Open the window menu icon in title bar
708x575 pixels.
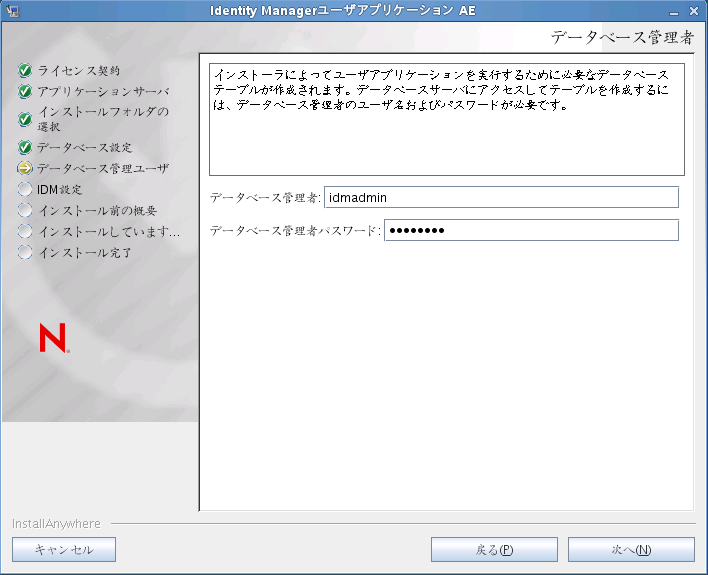tap(12, 11)
